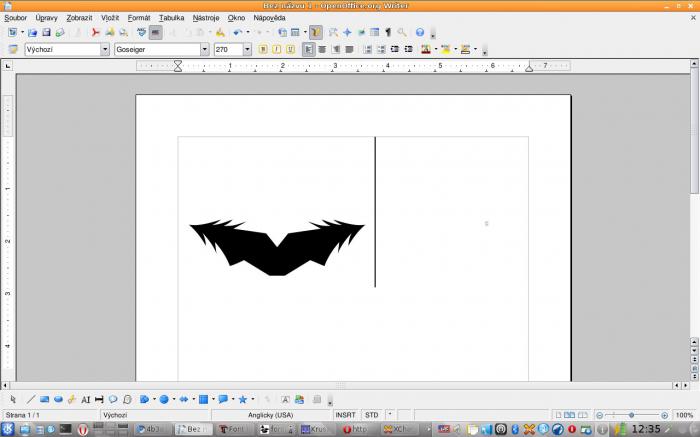This screenshot has height=437, width=700.
Task: Open the Soubor menu
Action: pos(16,18)
